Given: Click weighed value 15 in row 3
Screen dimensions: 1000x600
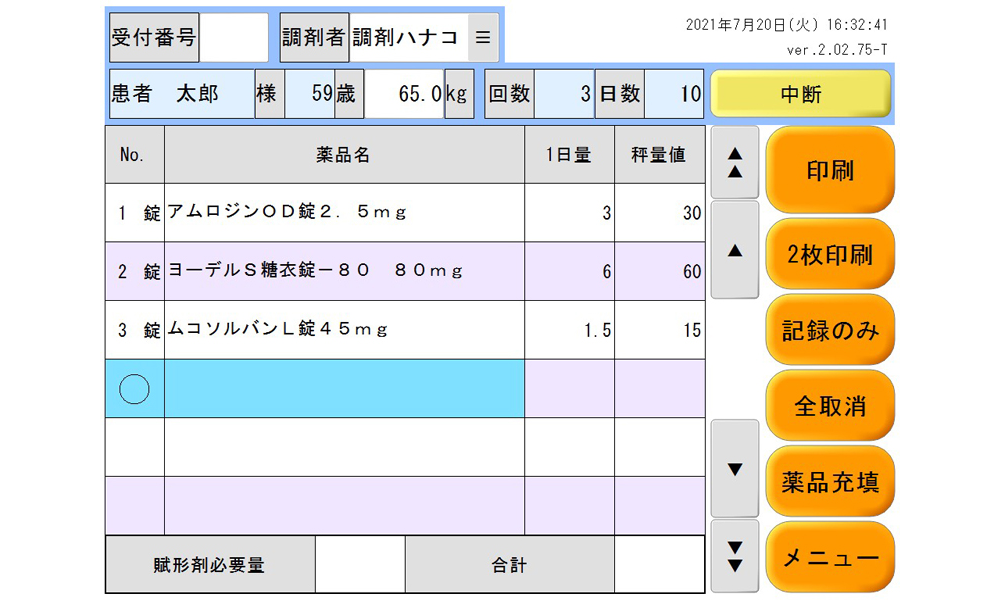Looking at the screenshot, I should (660, 330).
